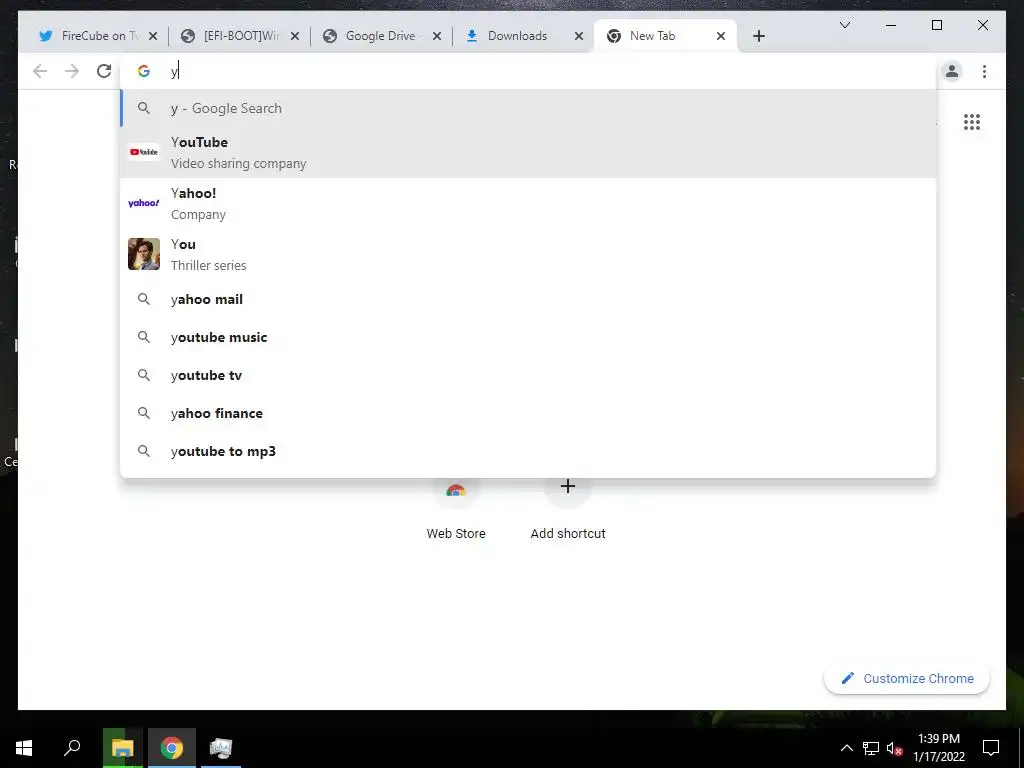
Task: Open File Explorer from taskbar
Action: click(x=122, y=748)
